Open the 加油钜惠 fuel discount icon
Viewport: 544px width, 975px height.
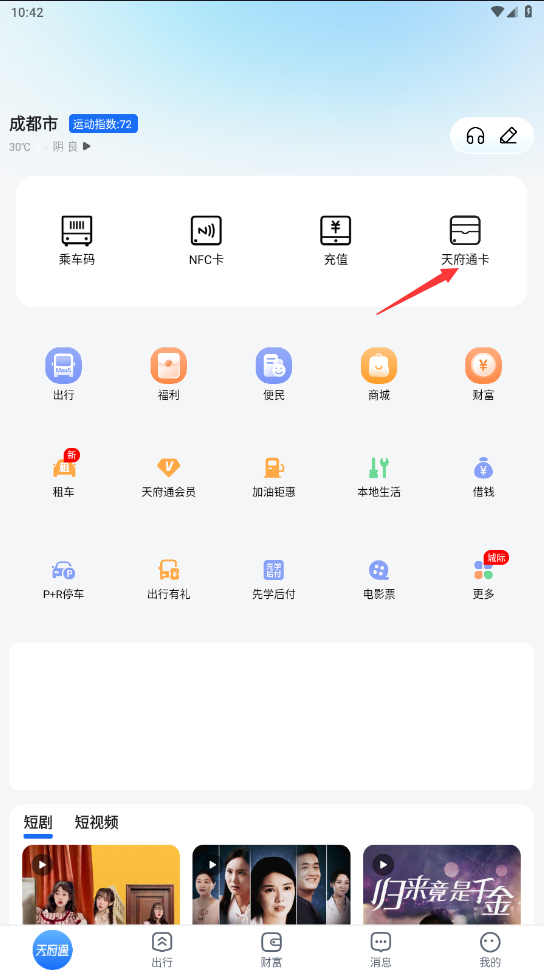(274, 477)
